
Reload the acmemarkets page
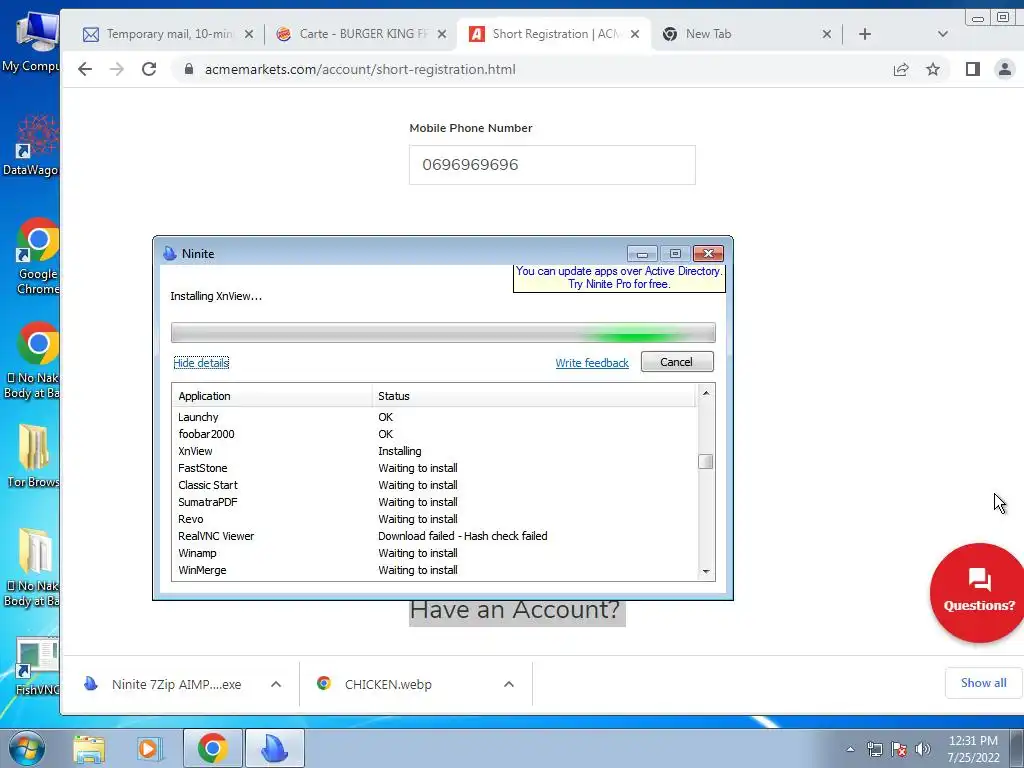(x=149, y=69)
